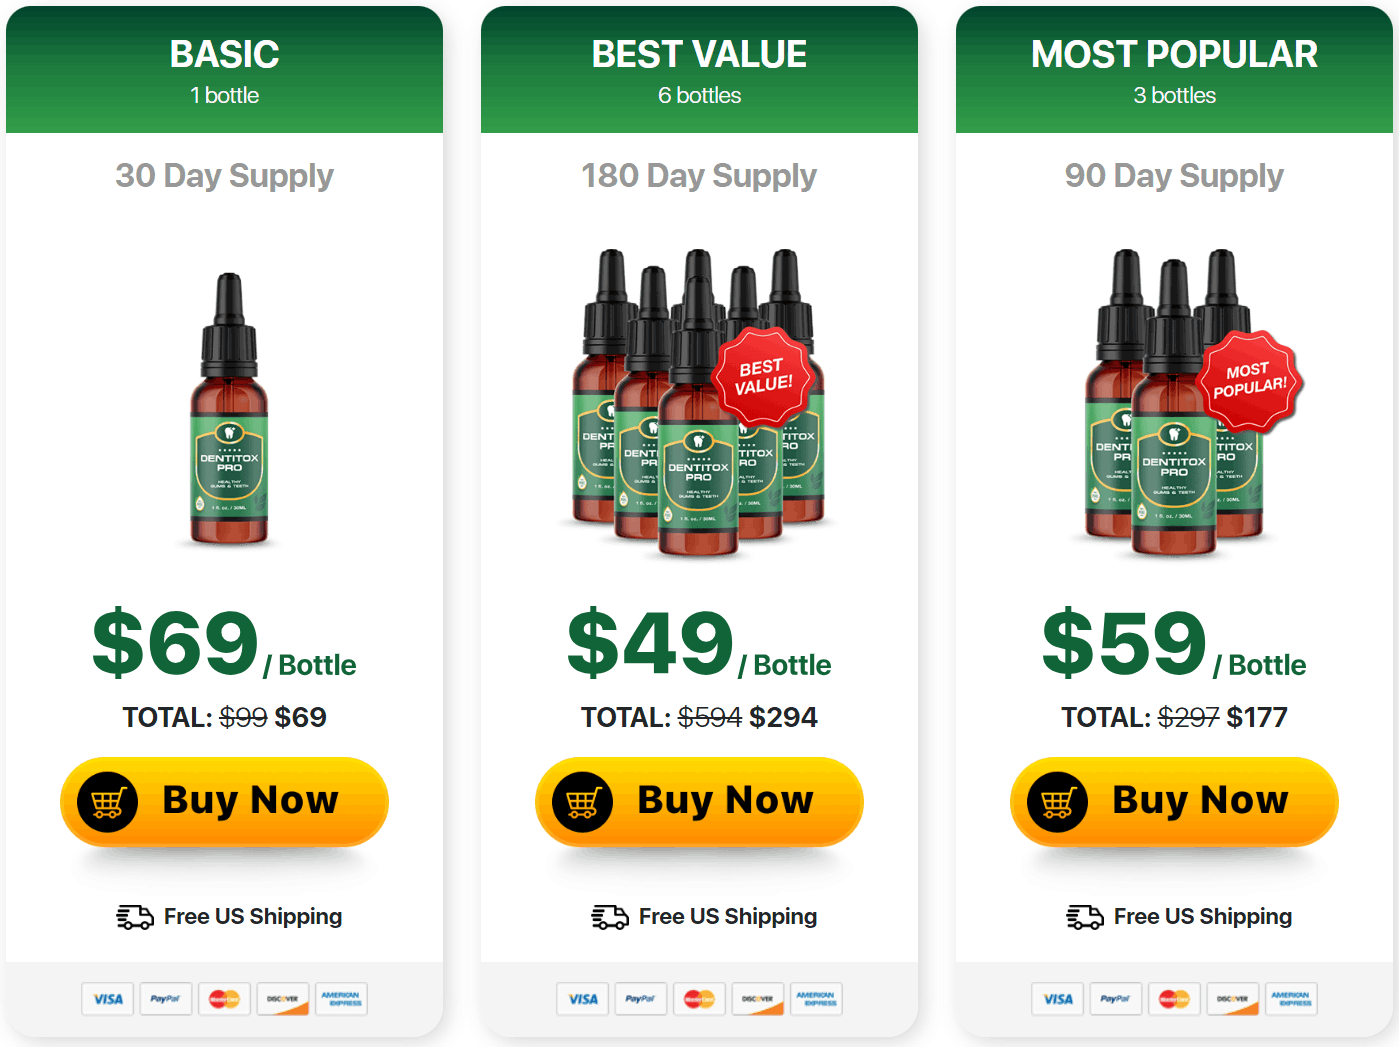Click the shipping truck icon under Basic package
Image resolution: width=1399 pixels, height=1047 pixels.
point(135,917)
